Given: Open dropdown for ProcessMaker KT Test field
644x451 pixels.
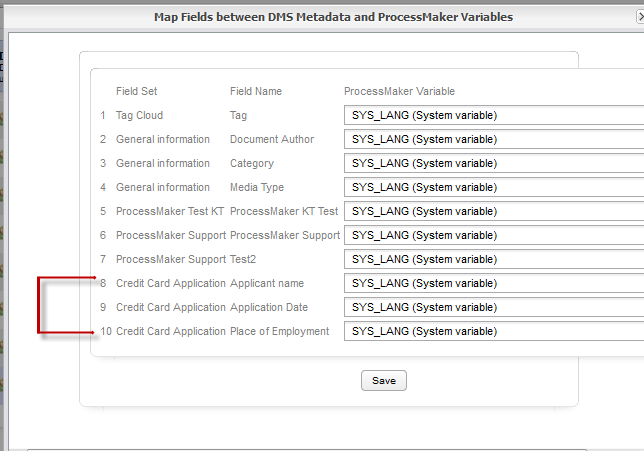Looking at the screenshot, I should [494, 211].
